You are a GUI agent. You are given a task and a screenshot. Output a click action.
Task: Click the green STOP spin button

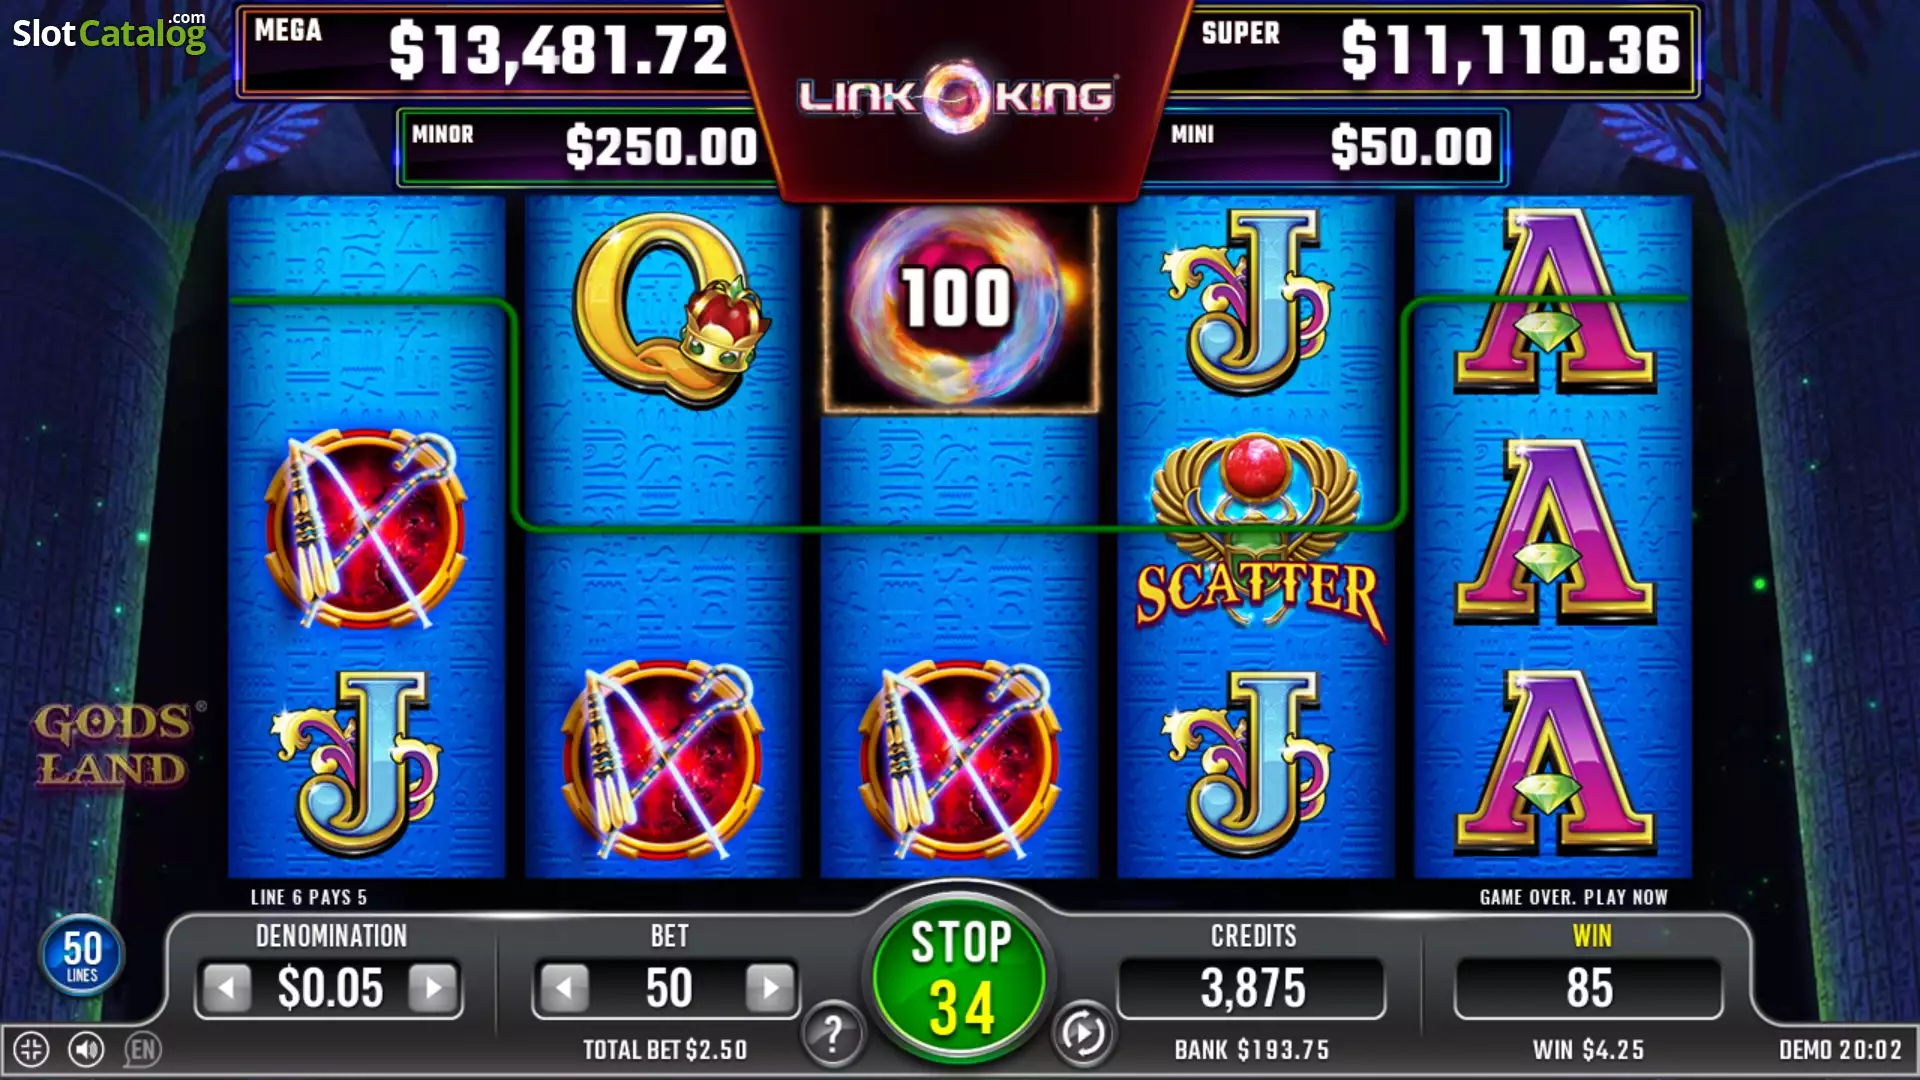(959, 976)
